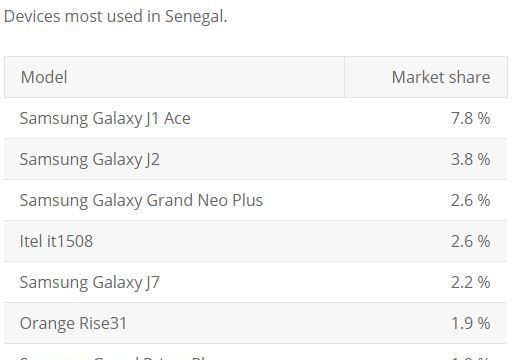Click the 2.2 % market share value
The height and width of the screenshot is (360, 514).
[470, 282]
